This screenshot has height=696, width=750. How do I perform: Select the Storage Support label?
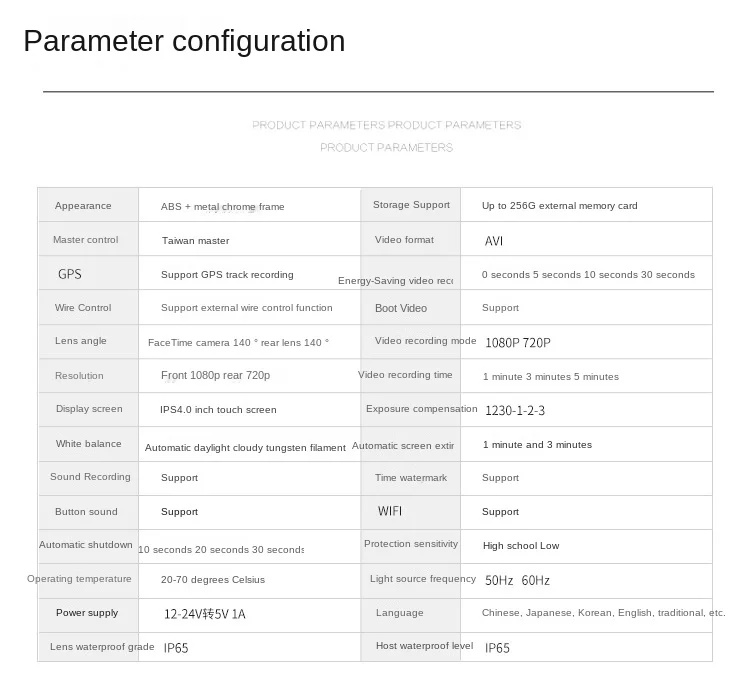click(411, 205)
